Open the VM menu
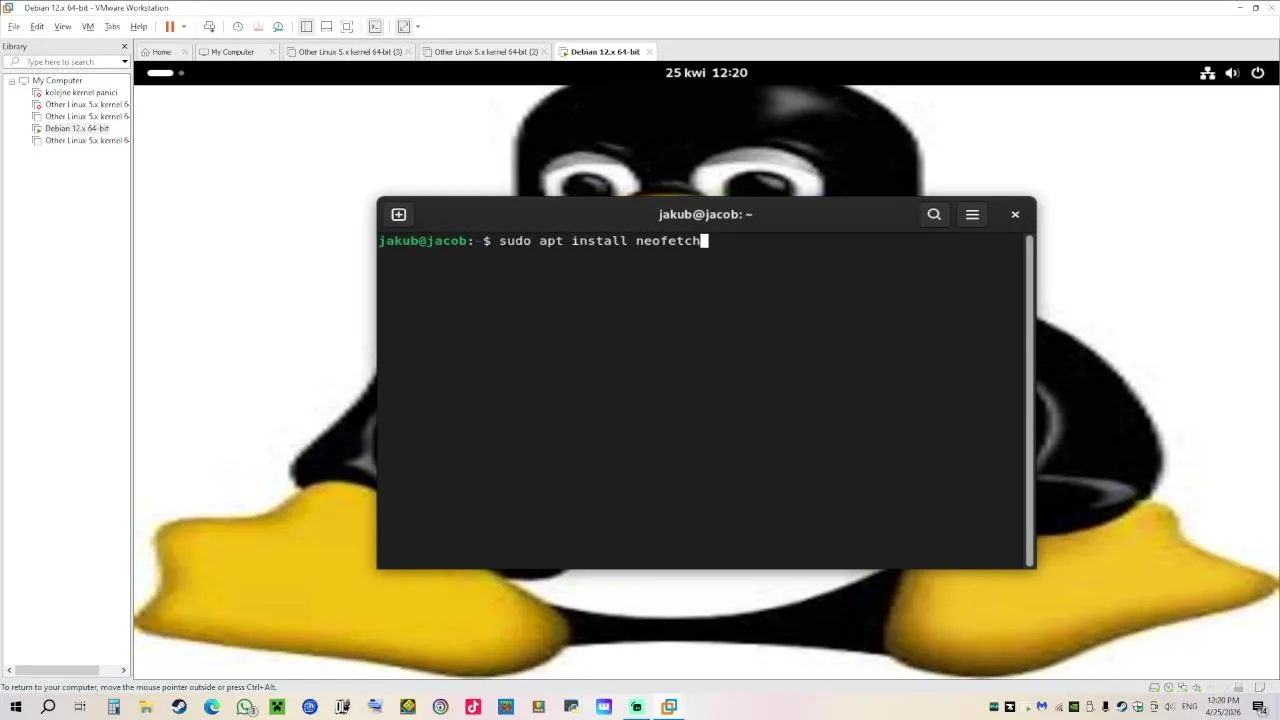 pyautogui.click(x=88, y=27)
